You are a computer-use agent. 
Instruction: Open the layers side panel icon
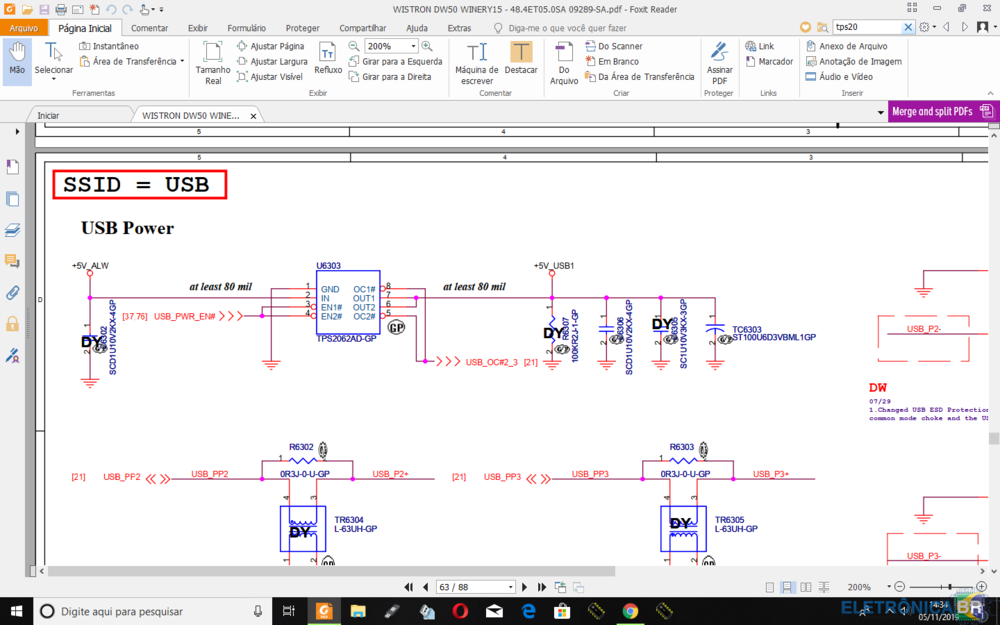click(x=13, y=230)
